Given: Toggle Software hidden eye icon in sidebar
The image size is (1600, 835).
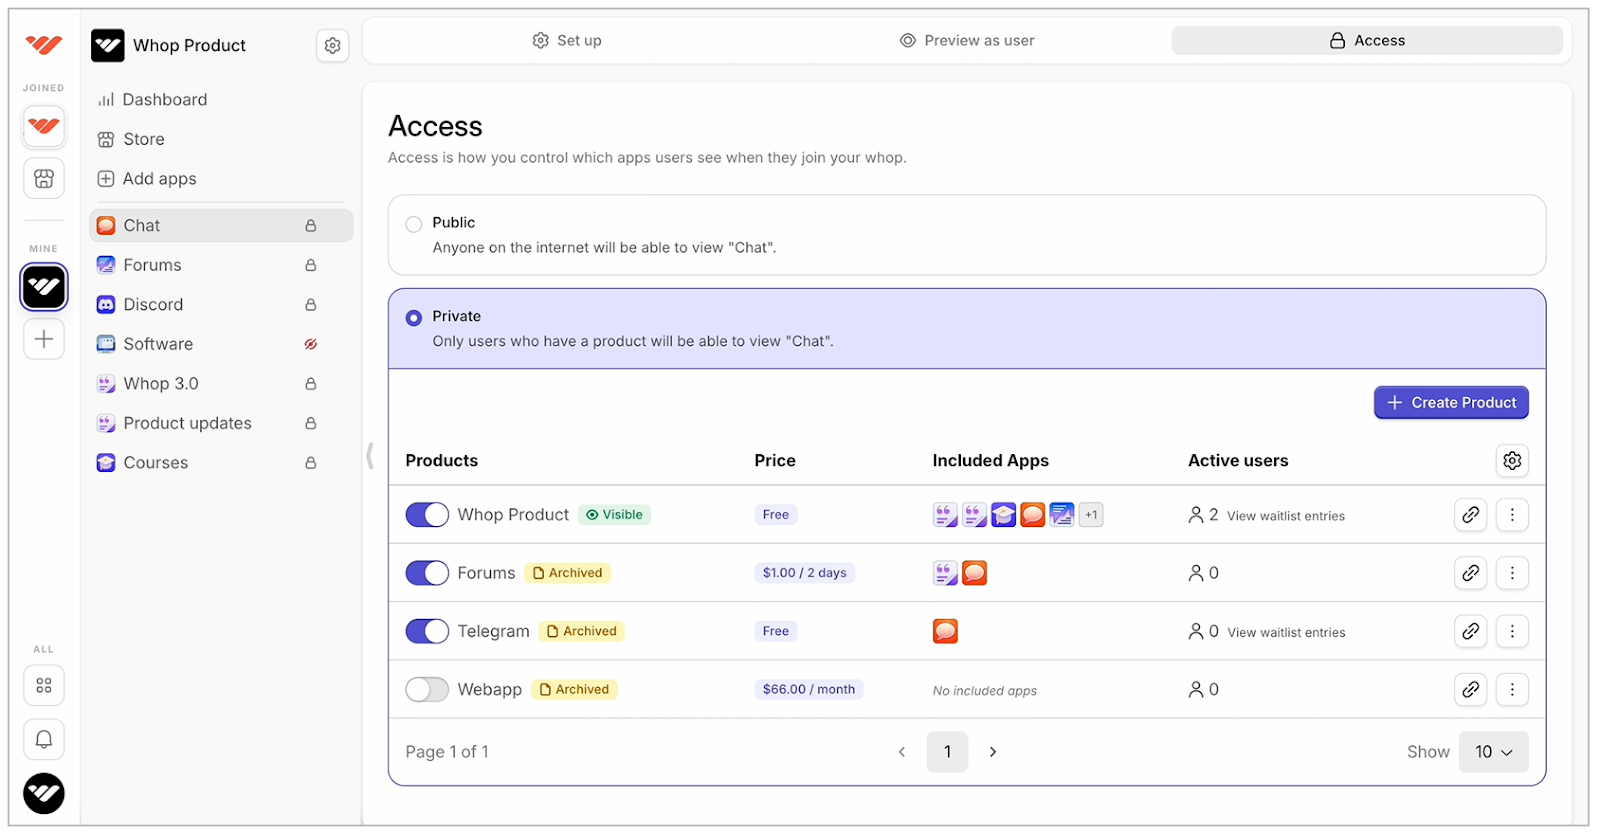Looking at the screenshot, I should pyautogui.click(x=311, y=344).
